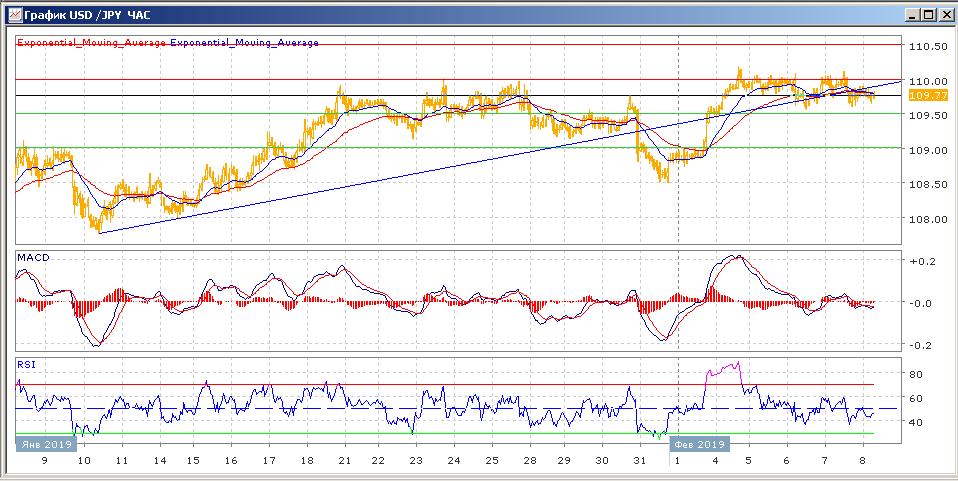The width and height of the screenshot is (958, 481).
Task: Select date 21 on the time axis
Action: 345,461
